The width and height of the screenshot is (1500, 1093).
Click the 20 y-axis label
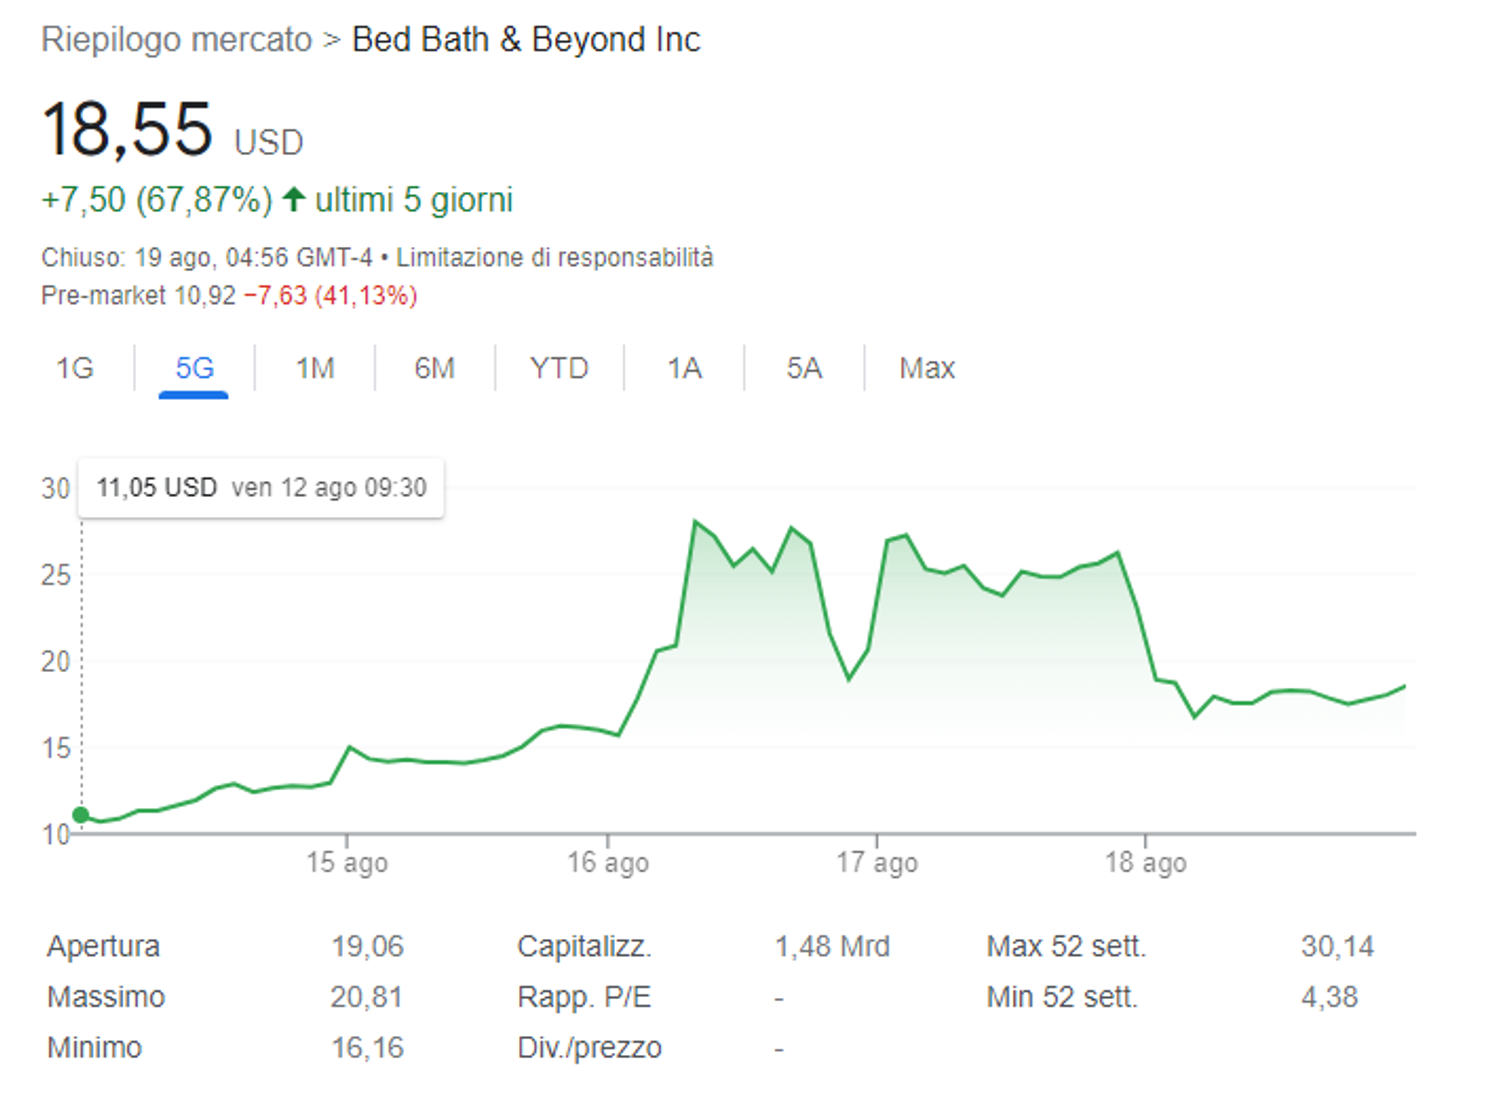(x=56, y=661)
